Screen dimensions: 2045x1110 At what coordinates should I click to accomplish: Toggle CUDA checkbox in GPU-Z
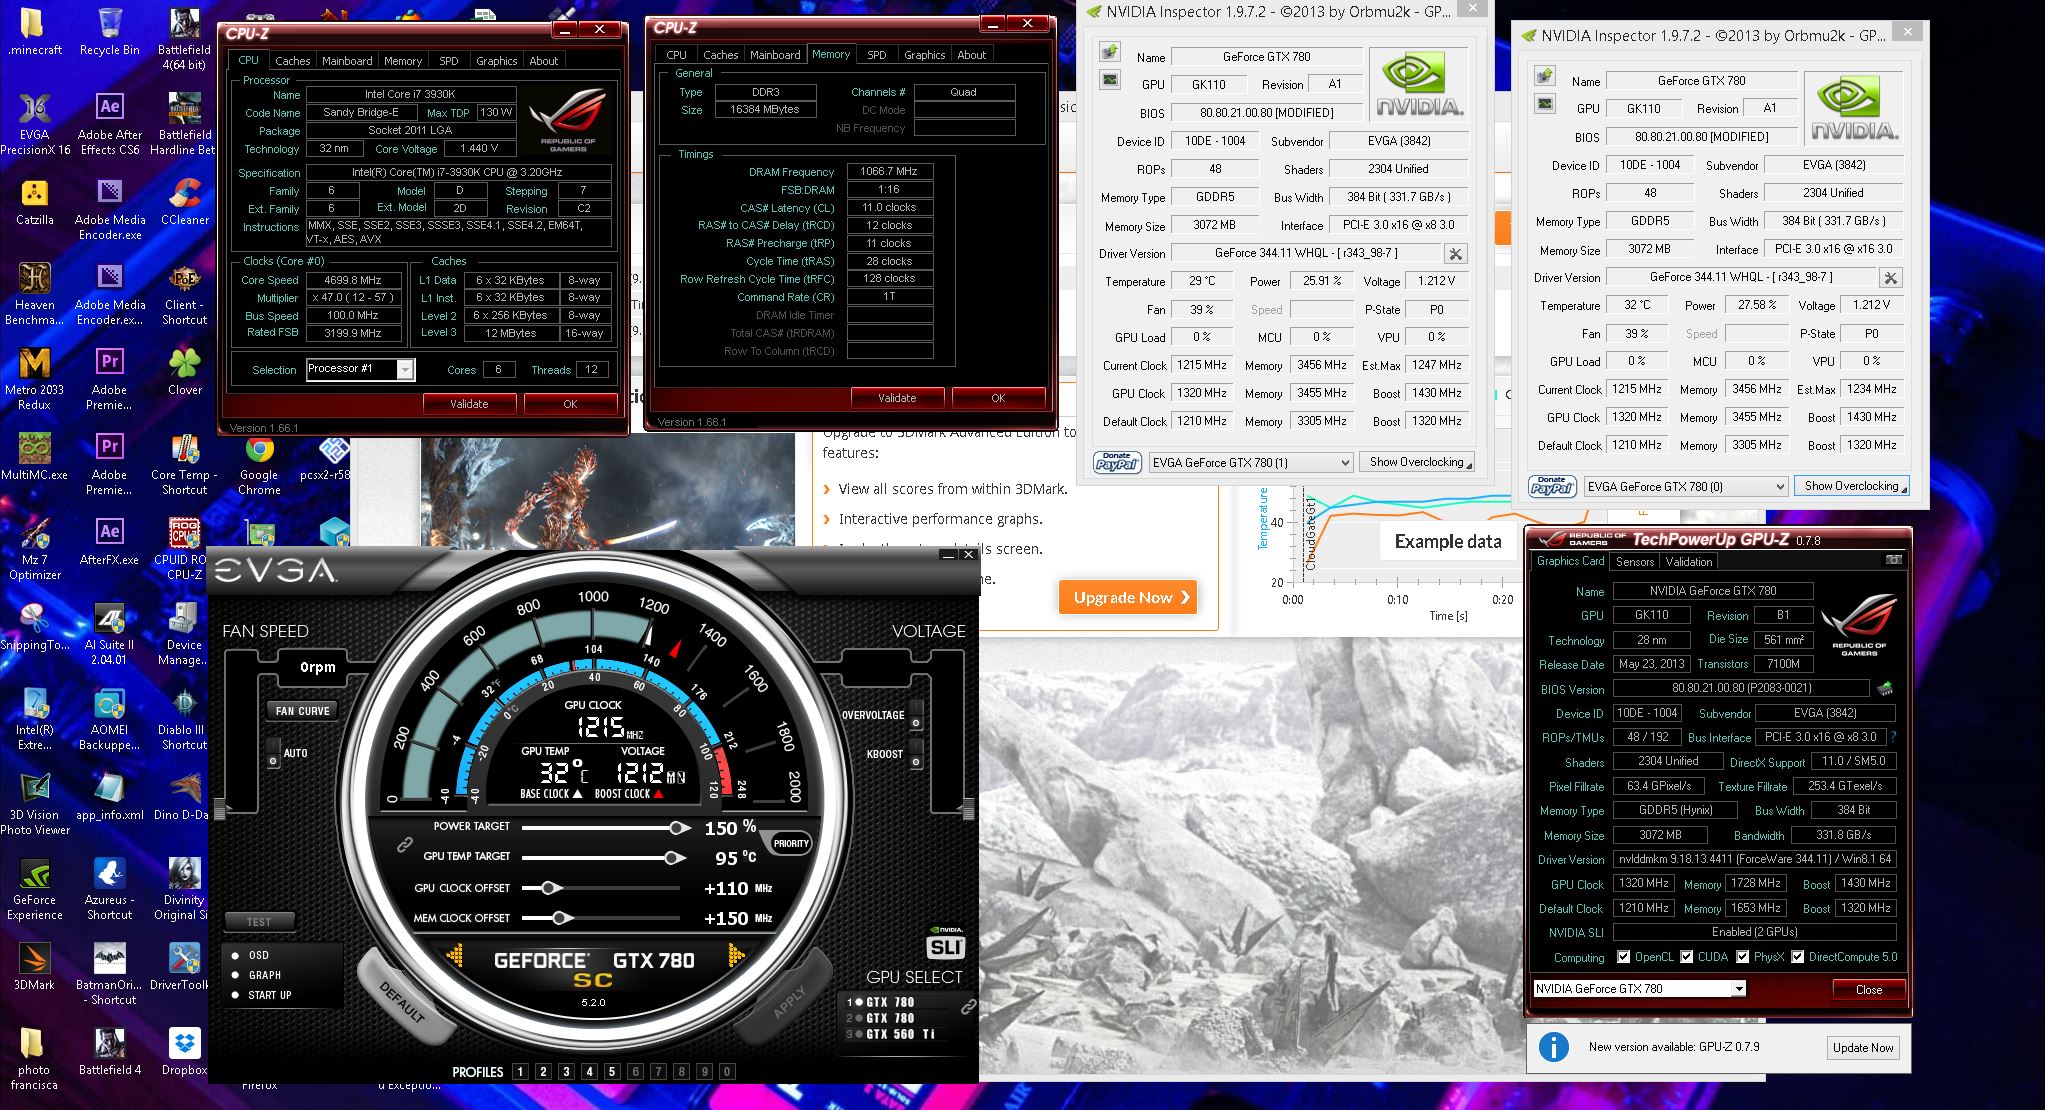tap(1687, 957)
